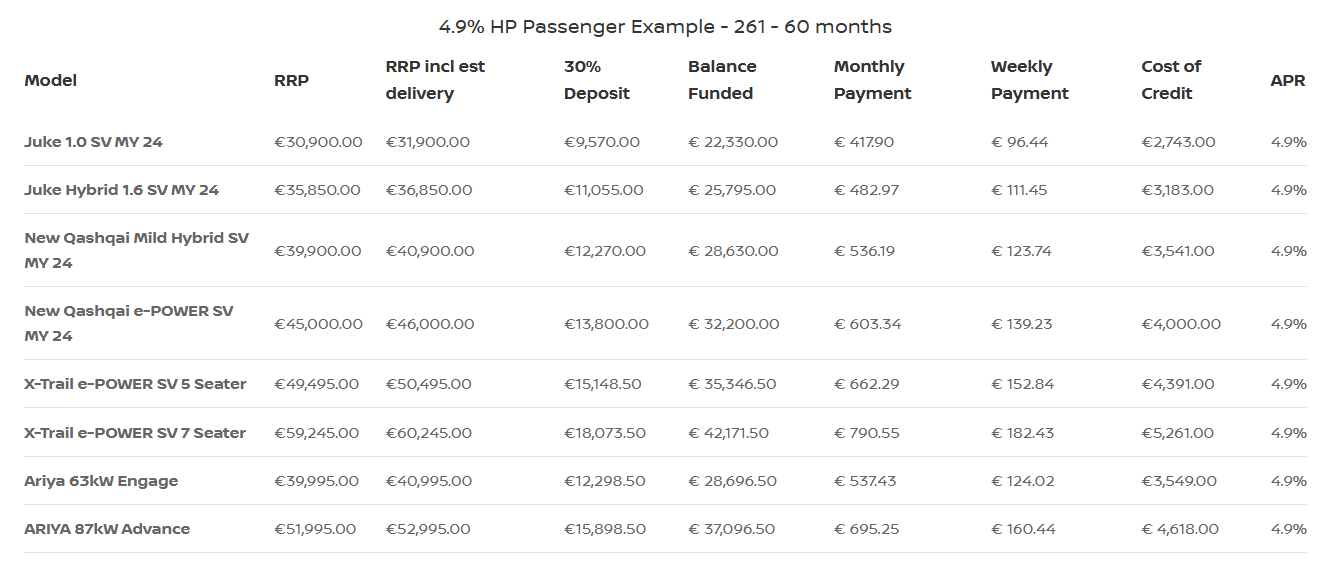Click the "ARIYA 87kW Advance" model name
This screenshot has height=577, width=1343.
click(x=107, y=529)
